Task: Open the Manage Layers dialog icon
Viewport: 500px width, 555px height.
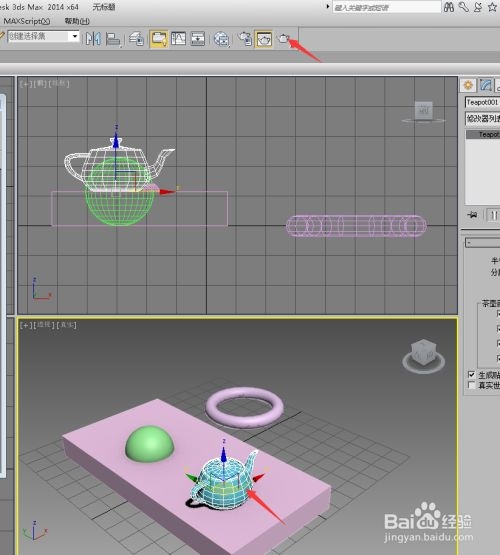Action: point(136,39)
